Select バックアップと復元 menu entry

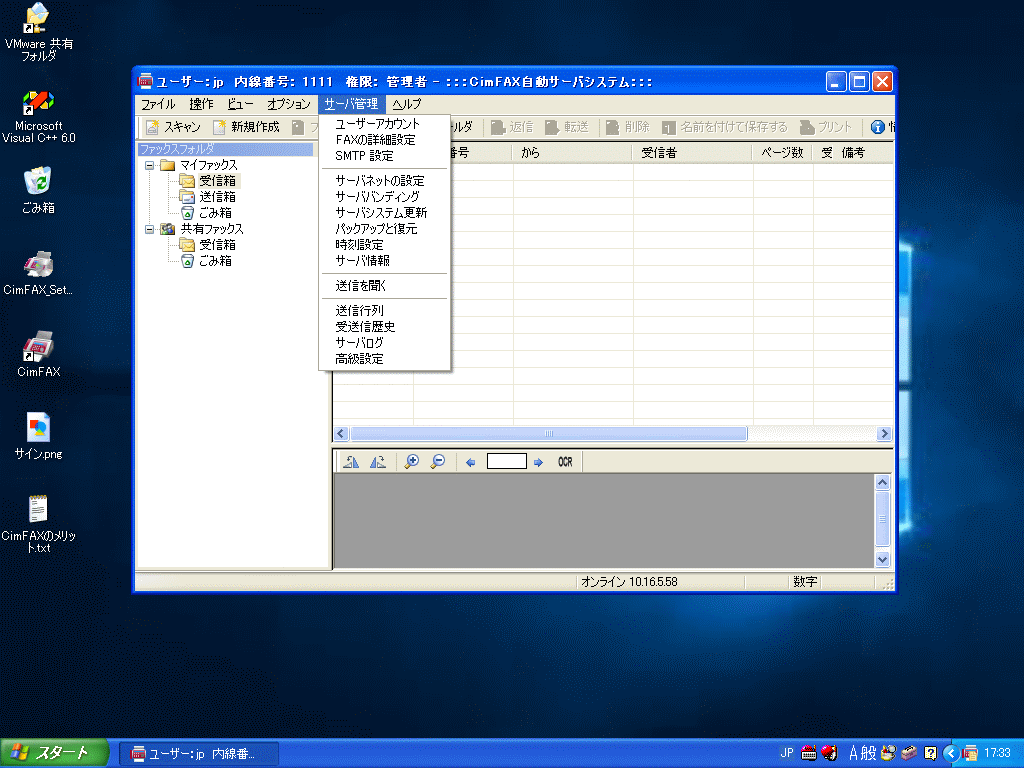point(385,229)
